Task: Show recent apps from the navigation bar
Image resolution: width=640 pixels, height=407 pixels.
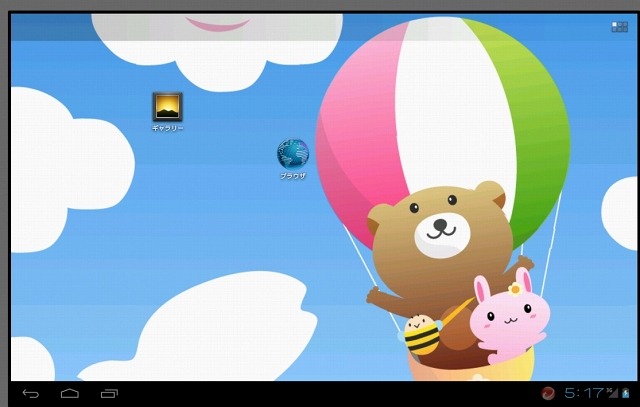Action: coord(109,393)
